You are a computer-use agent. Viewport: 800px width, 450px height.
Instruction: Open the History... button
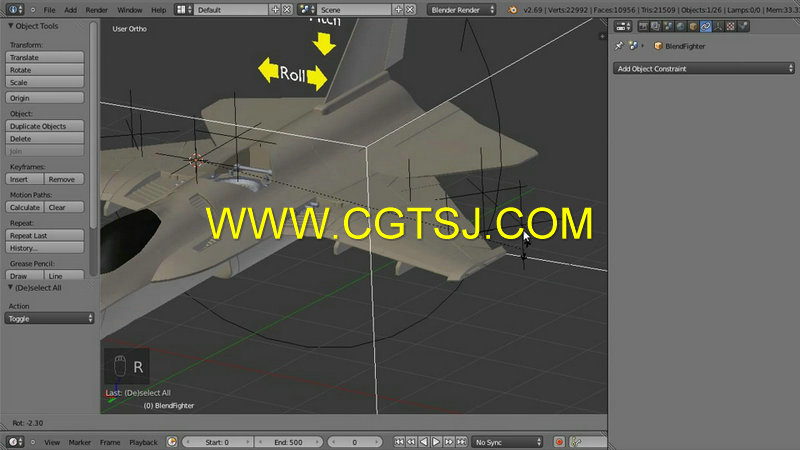coord(45,248)
